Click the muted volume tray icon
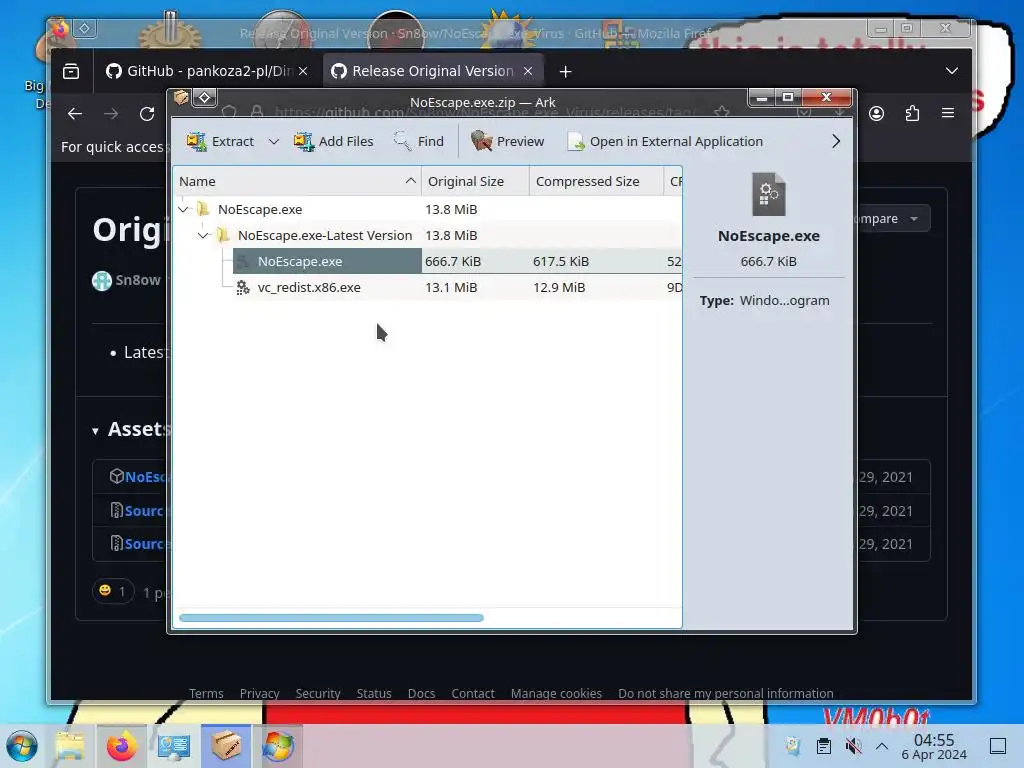The image size is (1024, 768). click(853, 746)
